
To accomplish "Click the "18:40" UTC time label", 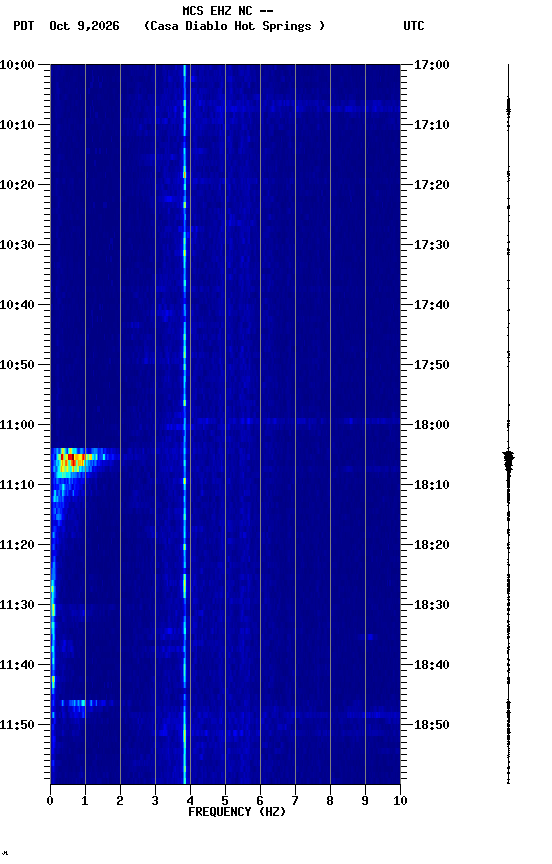I will pyautogui.click(x=431, y=665).
